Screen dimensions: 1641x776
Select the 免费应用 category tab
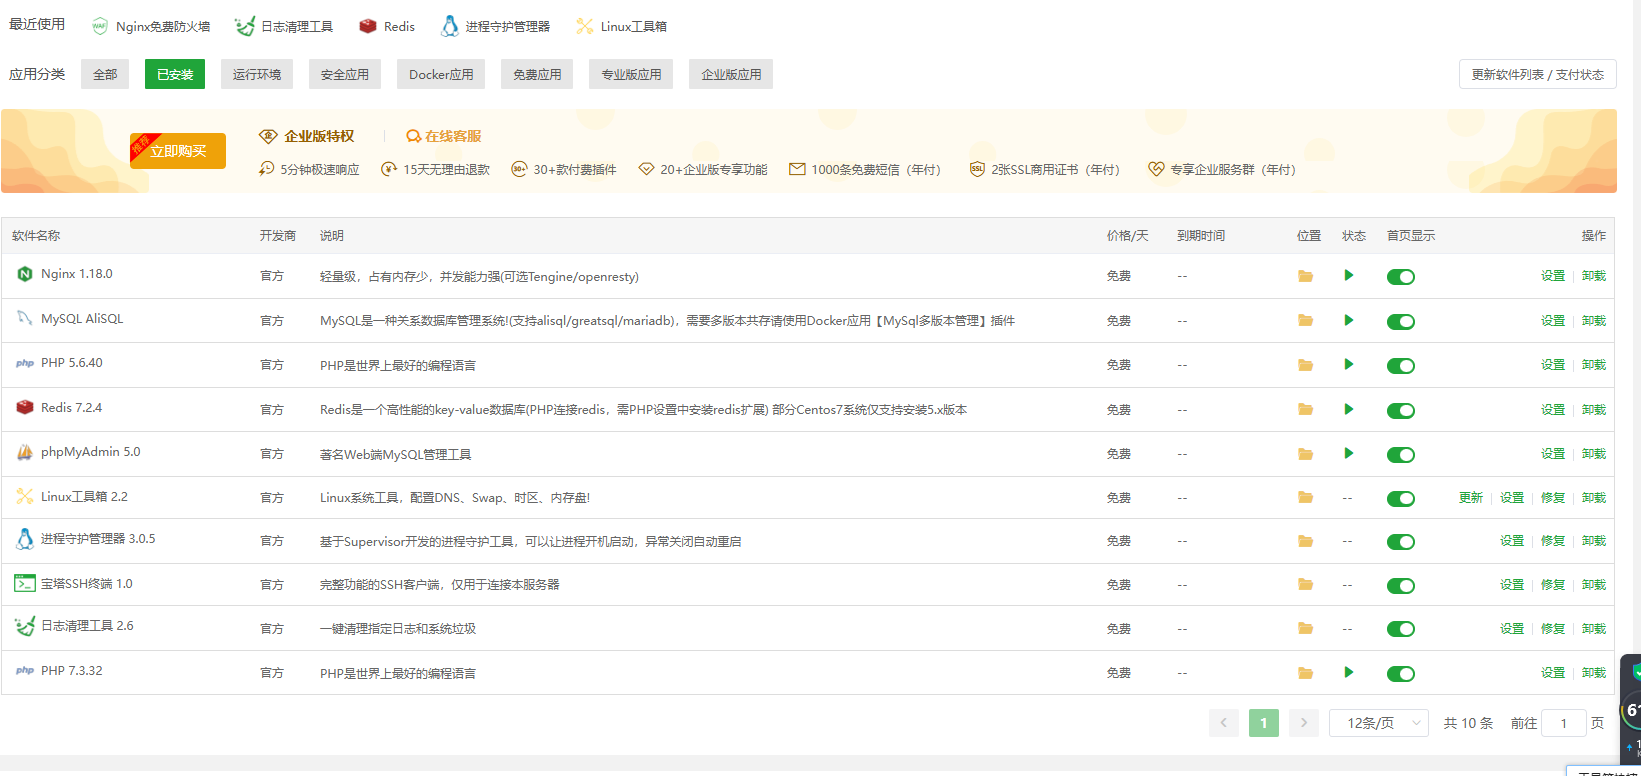(537, 74)
